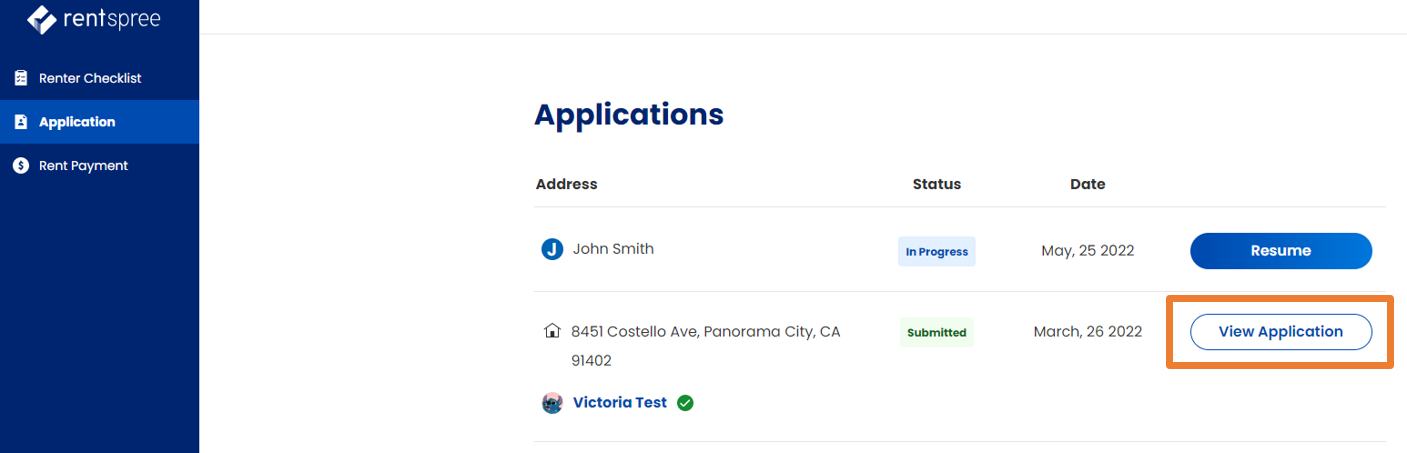
Task: Open Victoria Test's profile link
Action: pyautogui.click(x=620, y=403)
